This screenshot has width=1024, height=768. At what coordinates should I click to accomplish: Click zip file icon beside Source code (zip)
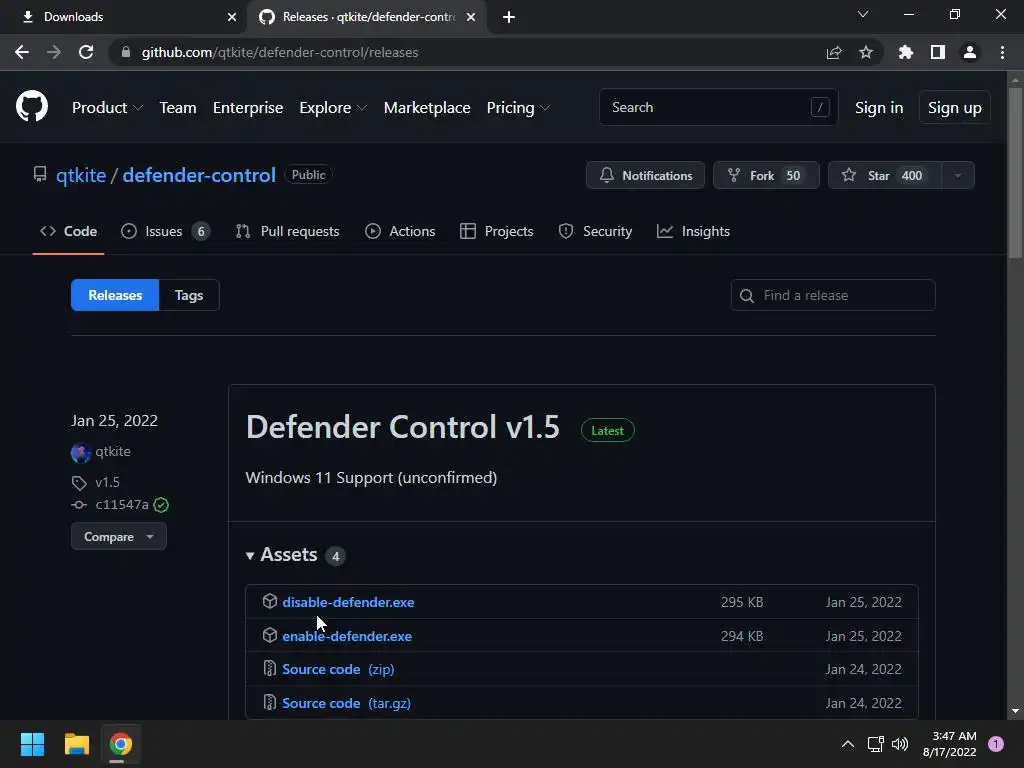tap(270, 668)
